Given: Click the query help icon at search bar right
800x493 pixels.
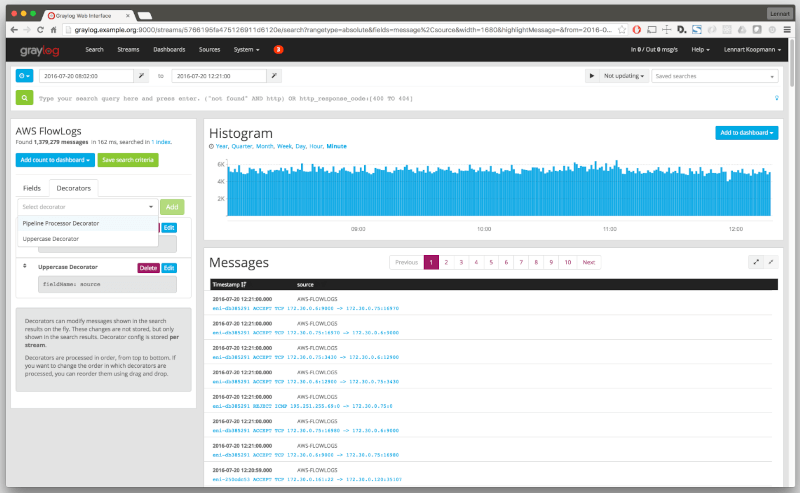Looking at the screenshot, I should [x=777, y=98].
